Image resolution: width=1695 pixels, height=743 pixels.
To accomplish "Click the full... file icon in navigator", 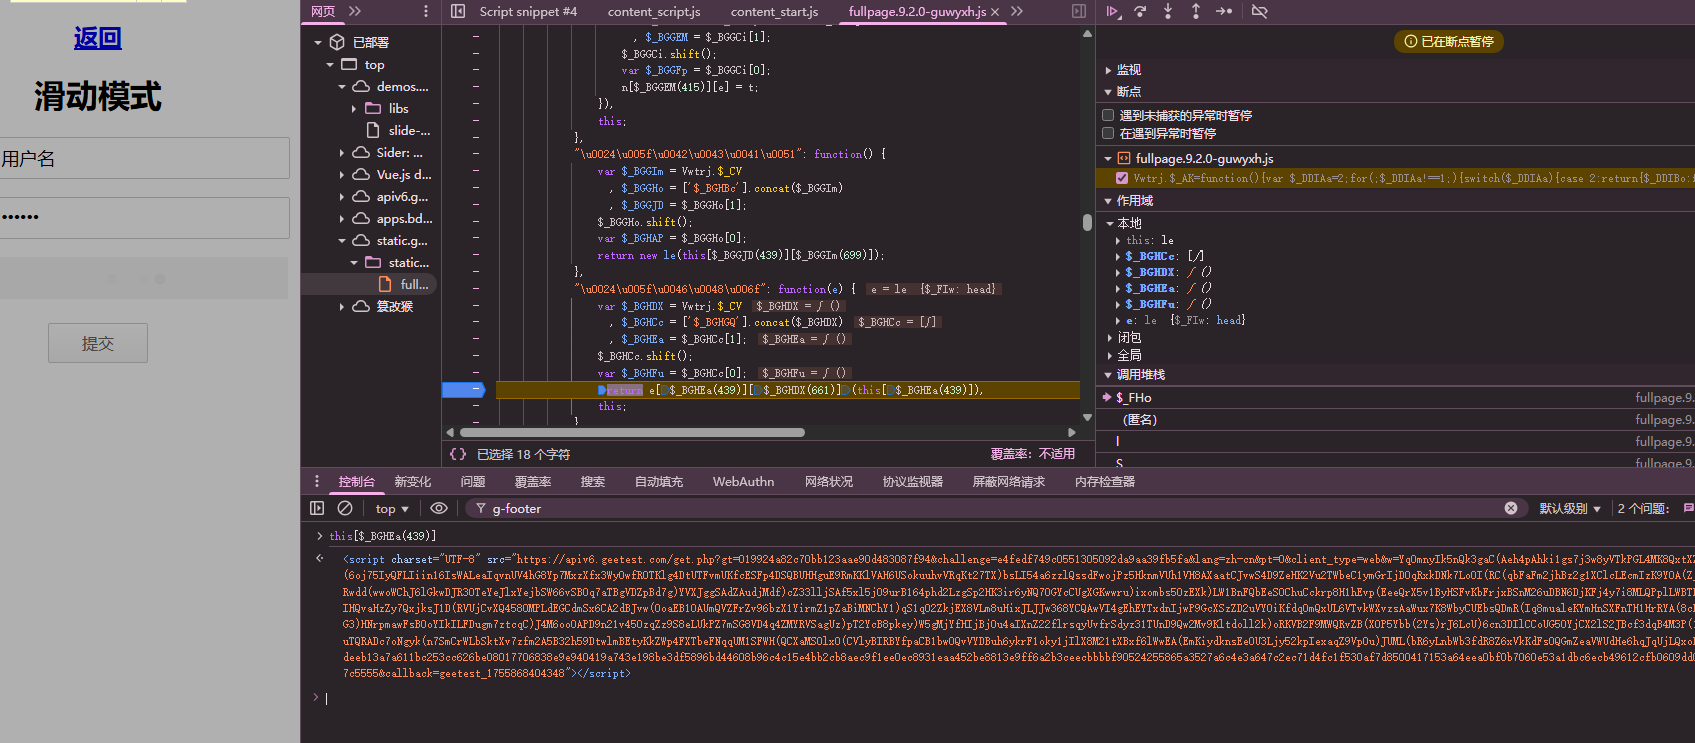I will 385,284.
